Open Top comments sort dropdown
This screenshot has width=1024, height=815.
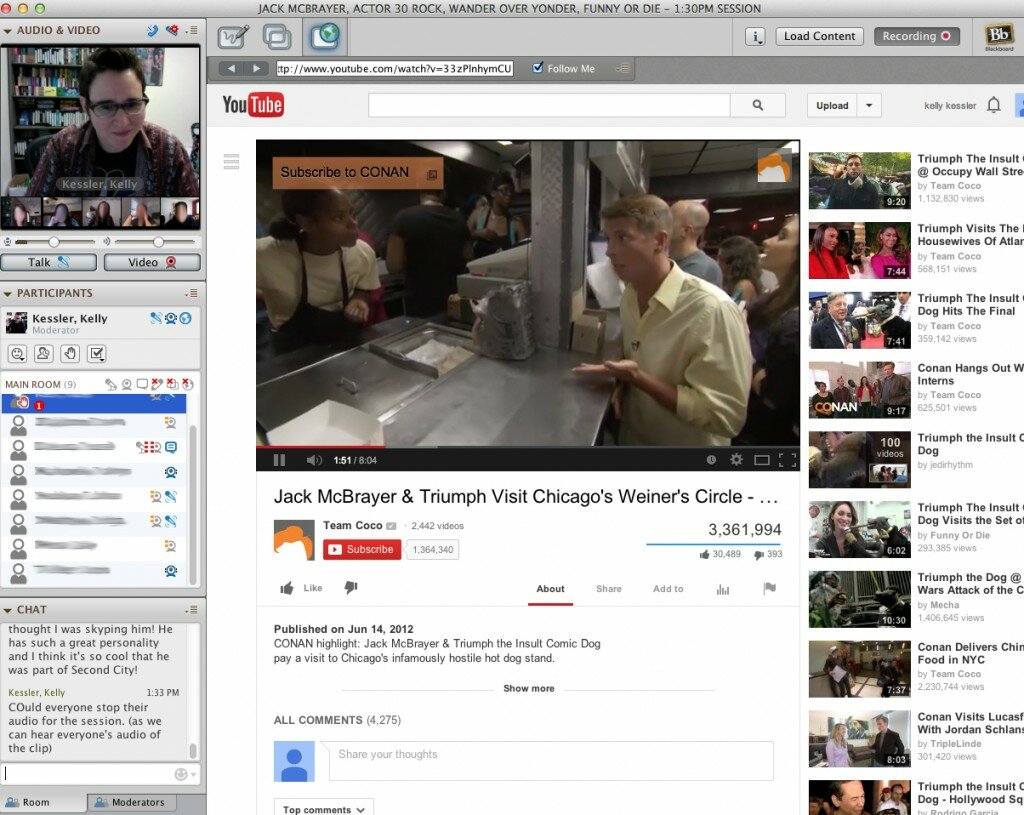[324, 808]
